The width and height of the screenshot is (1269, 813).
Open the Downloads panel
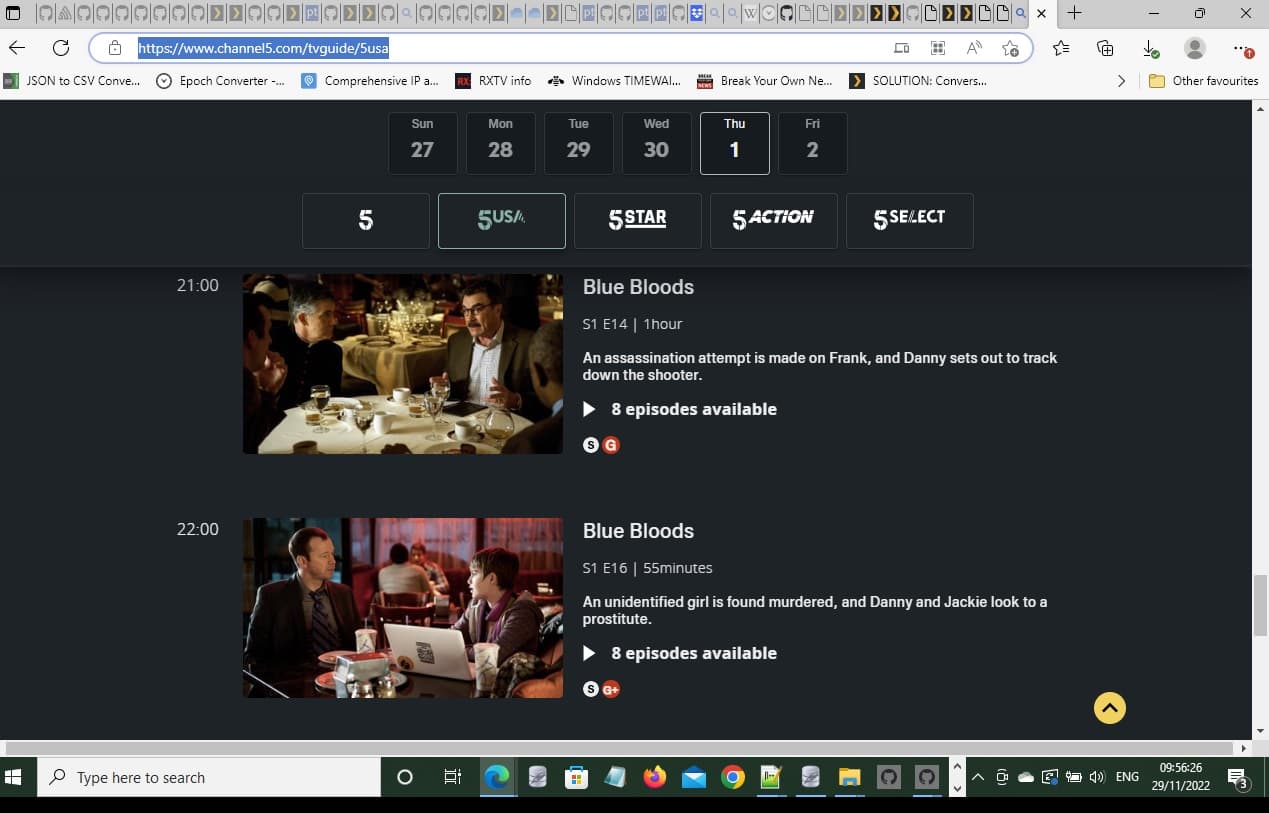pos(1150,48)
